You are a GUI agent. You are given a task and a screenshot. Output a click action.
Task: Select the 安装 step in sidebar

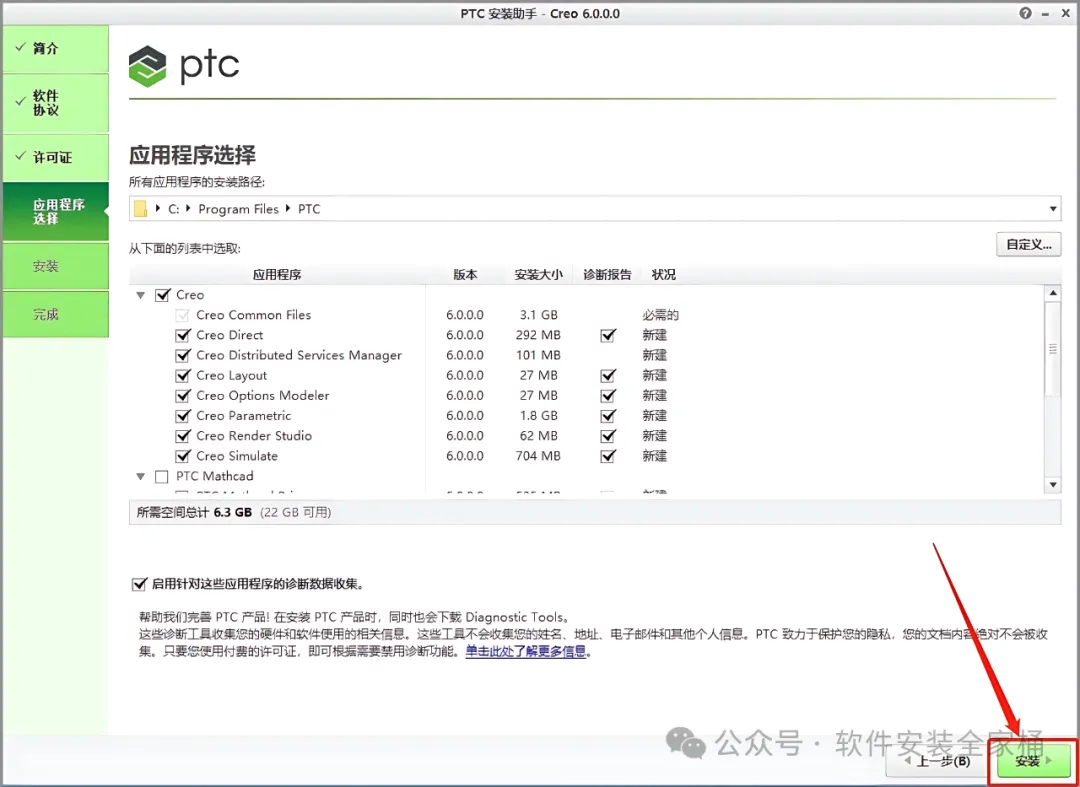click(x=55, y=266)
